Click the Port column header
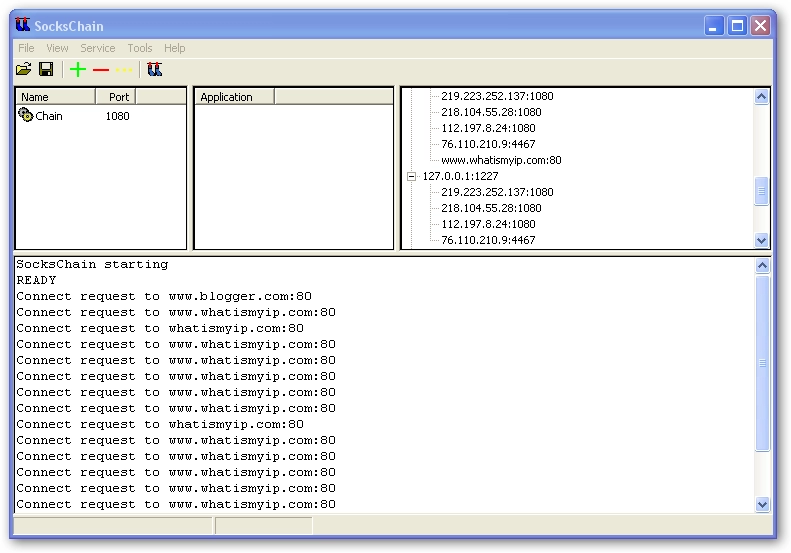Viewport: 791px width, 553px height. pyautogui.click(x=117, y=97)
